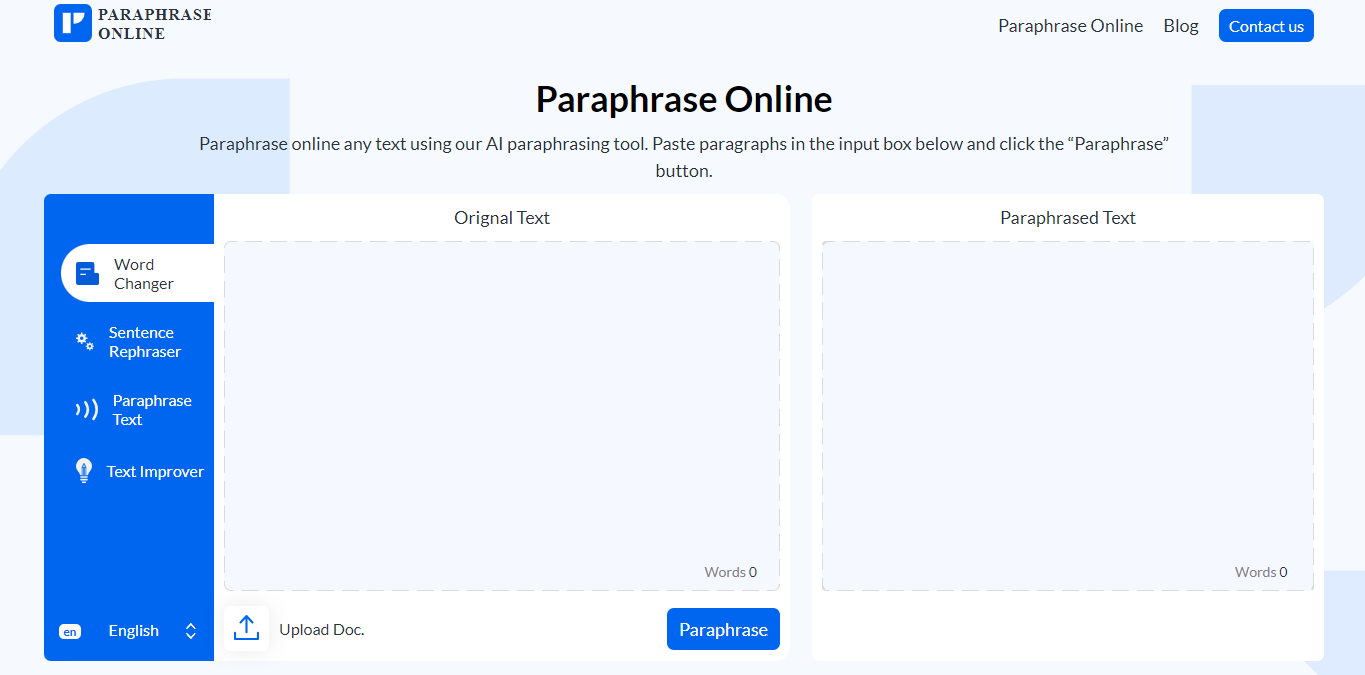The width and height of the screenshot is (1365, 675).
Task: Click 'Words 0' counter under original text
Action: [x=730, y=572]
